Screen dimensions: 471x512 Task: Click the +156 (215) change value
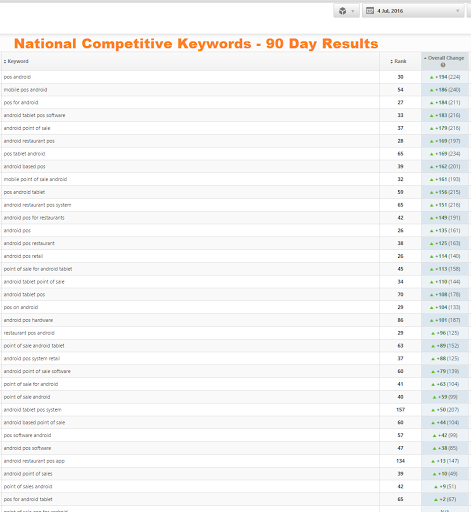[x=445, y=192]
